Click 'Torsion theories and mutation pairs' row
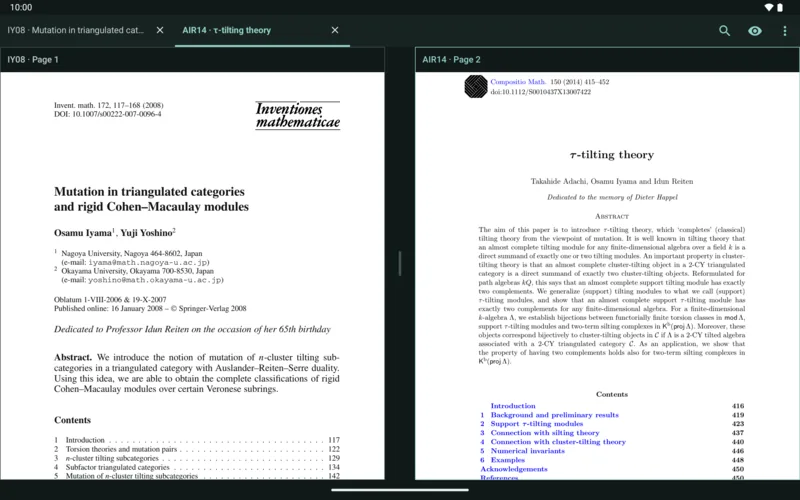Screen dimensions: 800x500 pyautogui.click(x=197, y=449)
